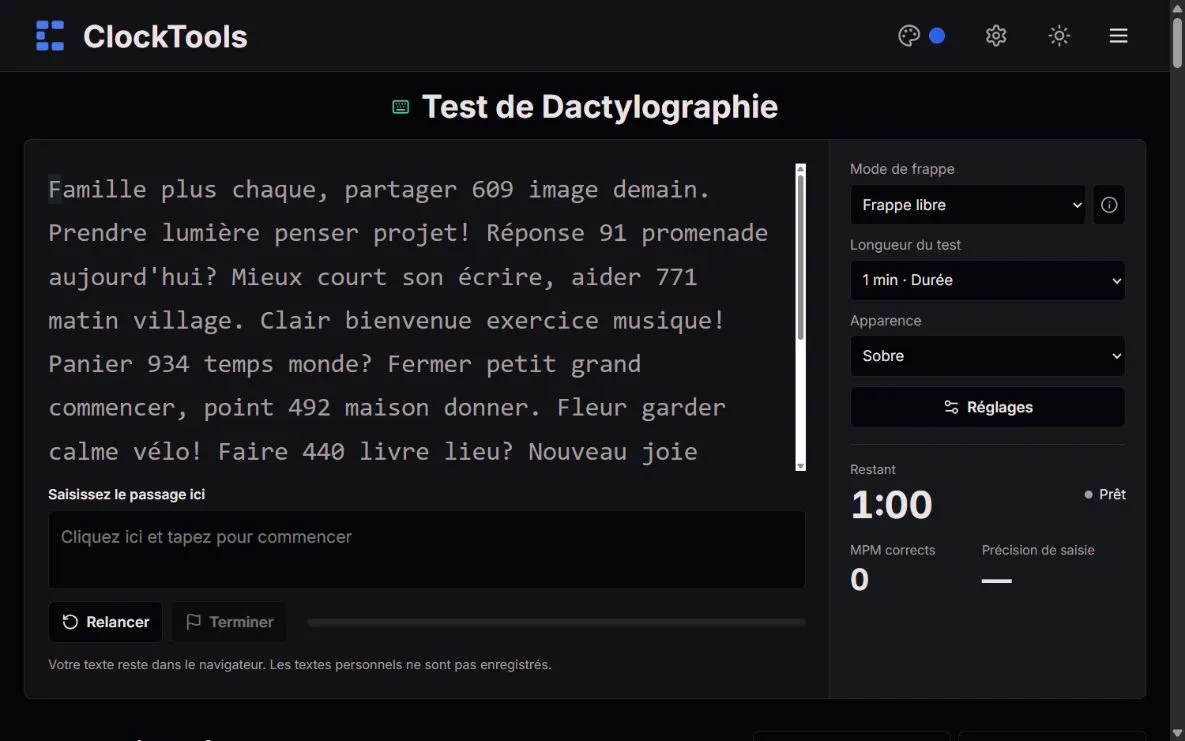Click the Réglages button
The width and height of the screenshot is (1185, 741).
click(x=987, y=408)
